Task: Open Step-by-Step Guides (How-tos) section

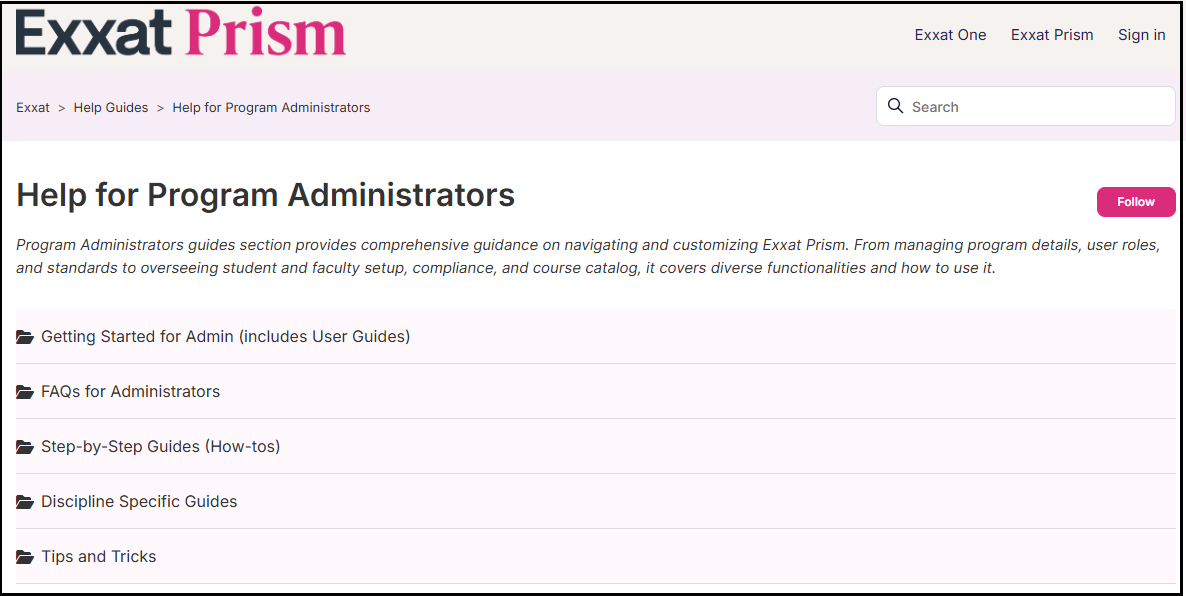Action: 160,447
